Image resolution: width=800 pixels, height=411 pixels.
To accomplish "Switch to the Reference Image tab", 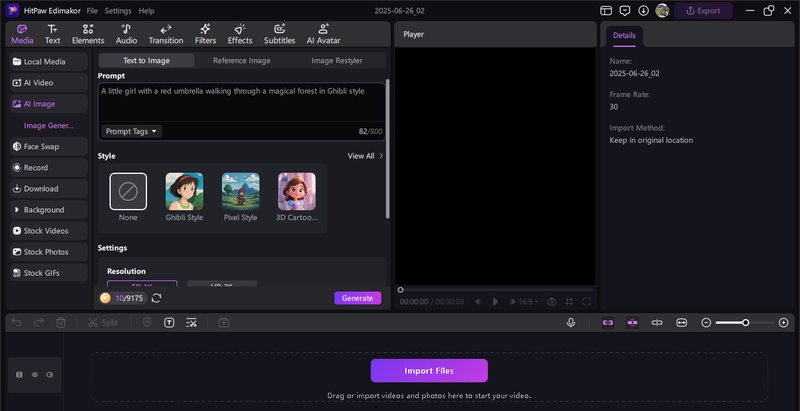I will point(242,60).
